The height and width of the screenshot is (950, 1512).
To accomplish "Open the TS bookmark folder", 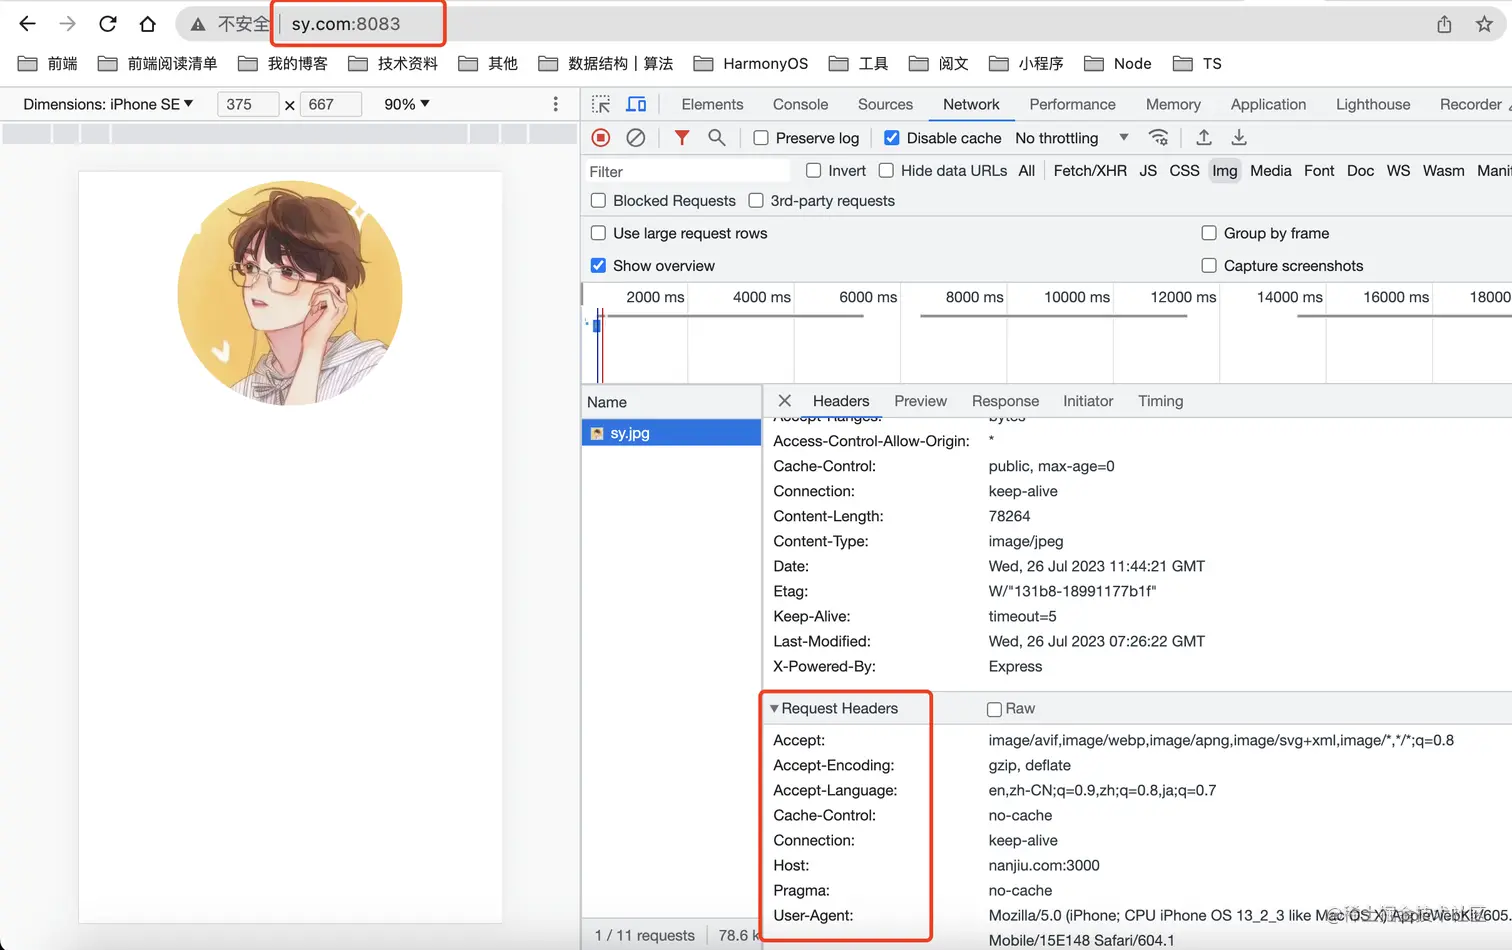I will [x=1197, y=64].
